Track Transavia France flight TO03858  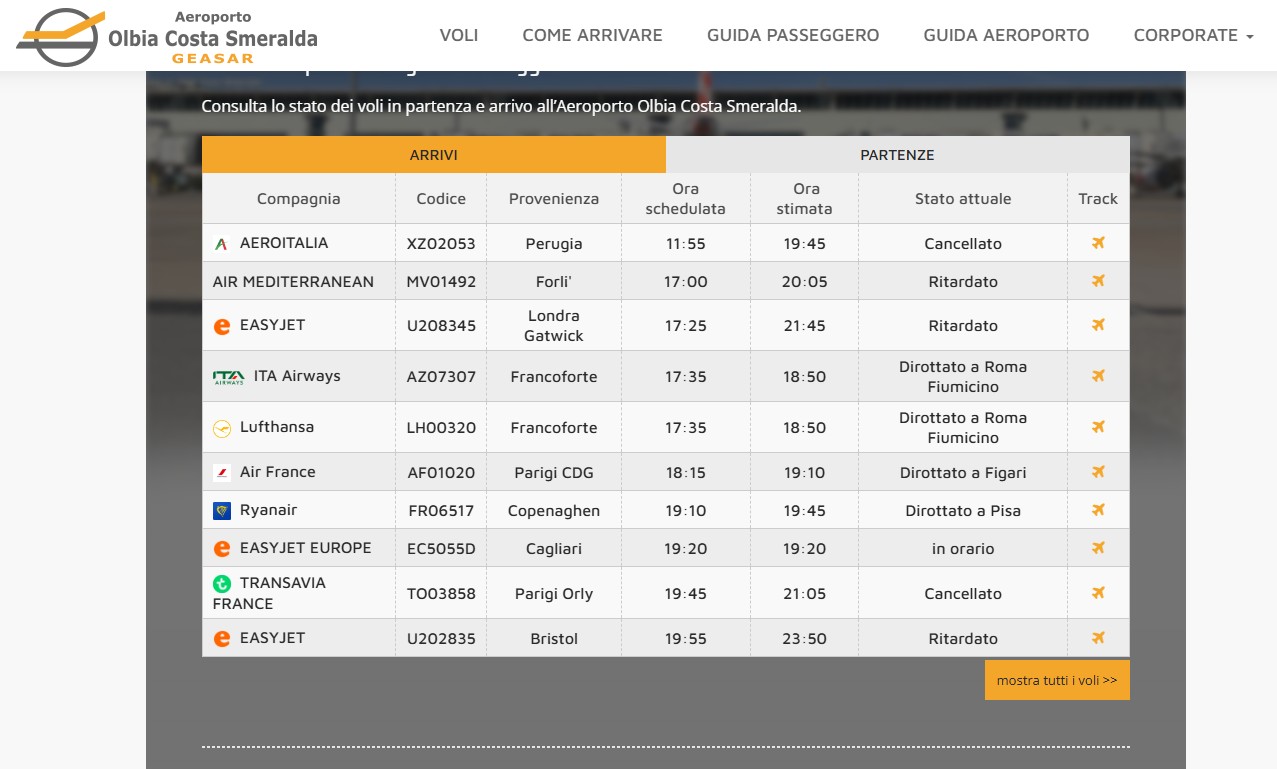pos(1098,593)
